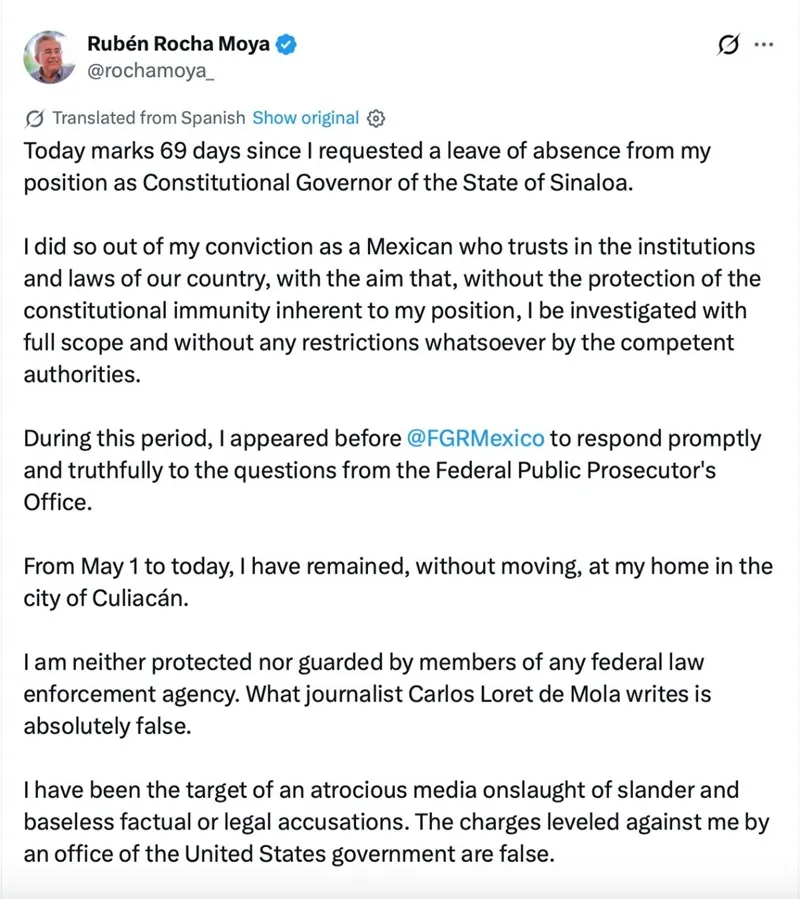Click the text During this period

pos(115,438)
